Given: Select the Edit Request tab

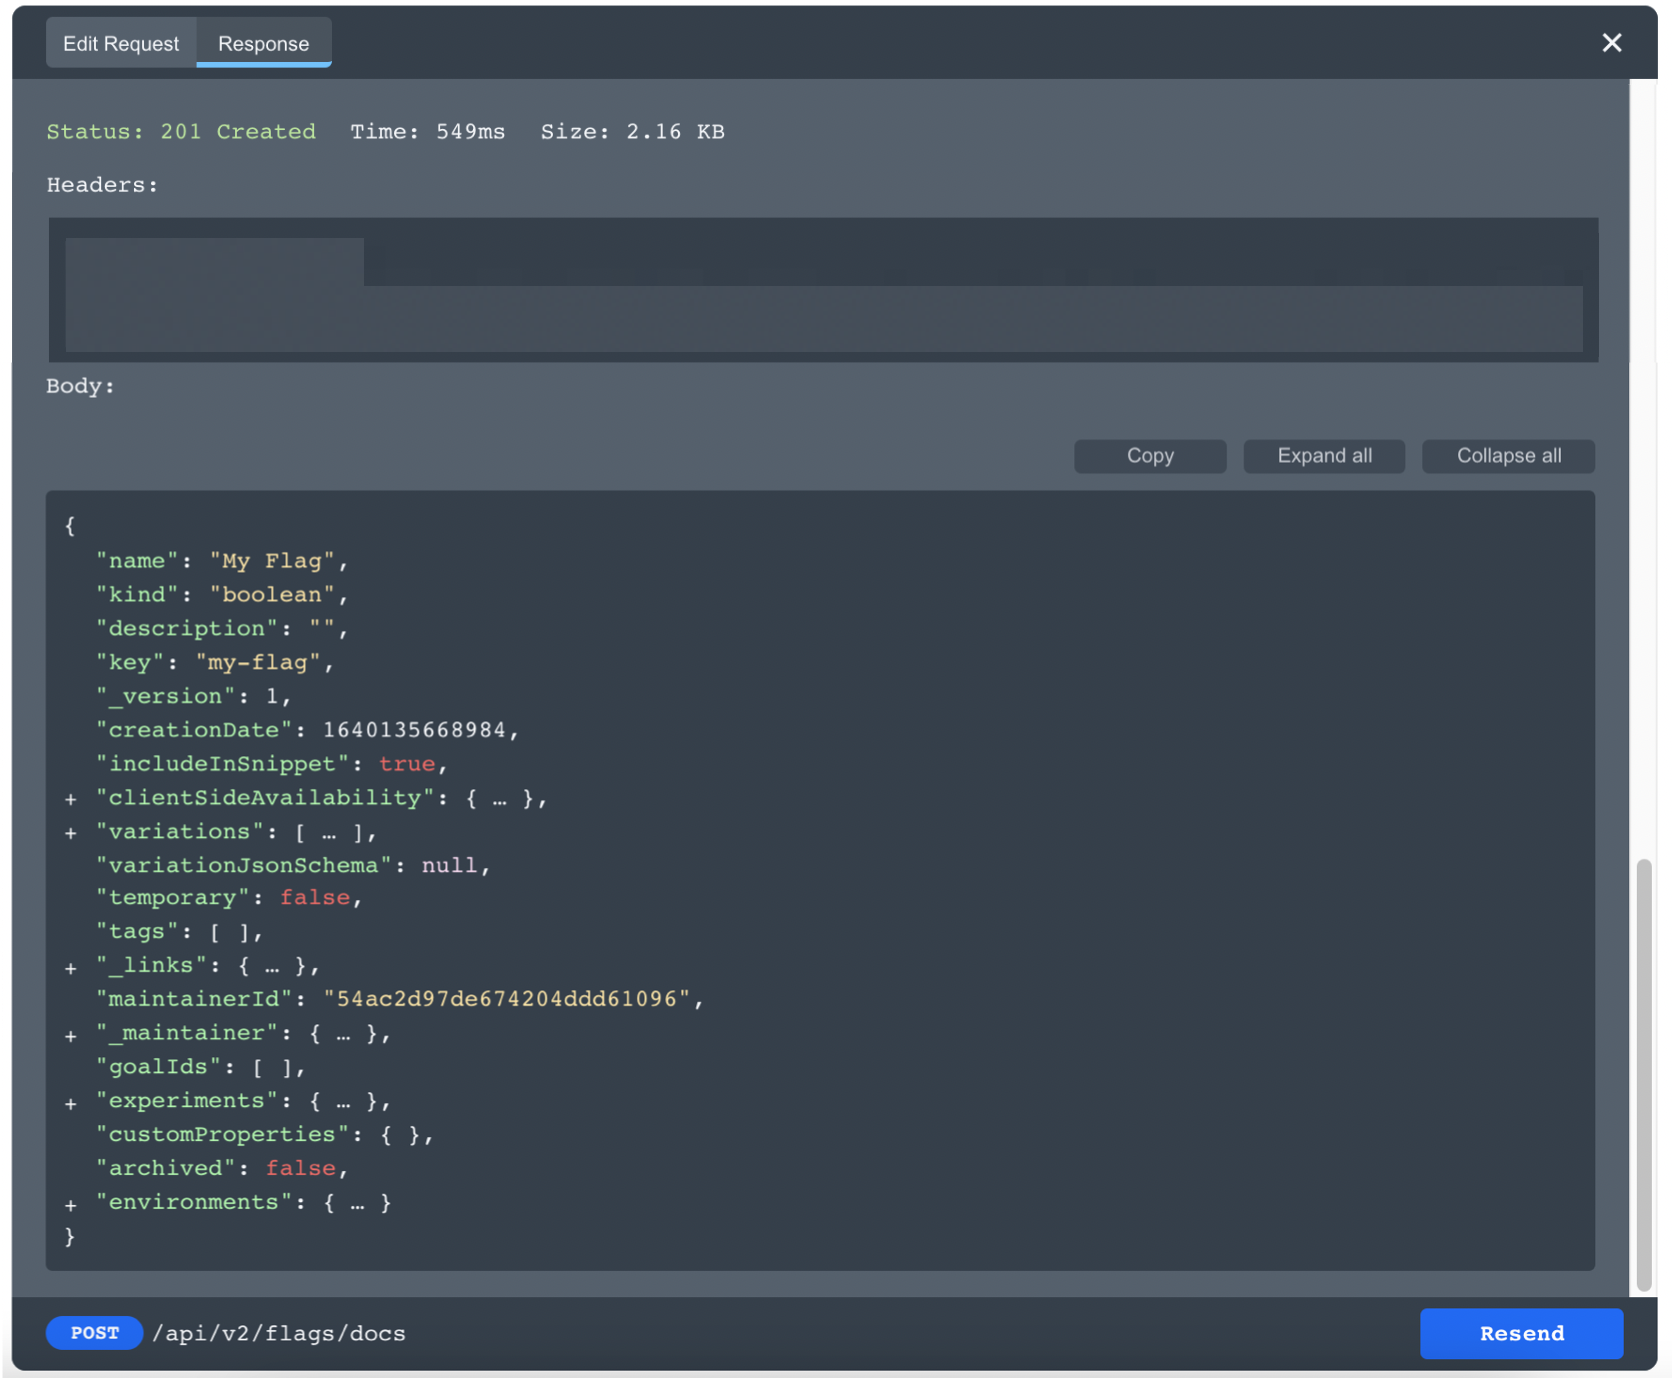Looking at the screenshot, I should click(x=120, y=43).
